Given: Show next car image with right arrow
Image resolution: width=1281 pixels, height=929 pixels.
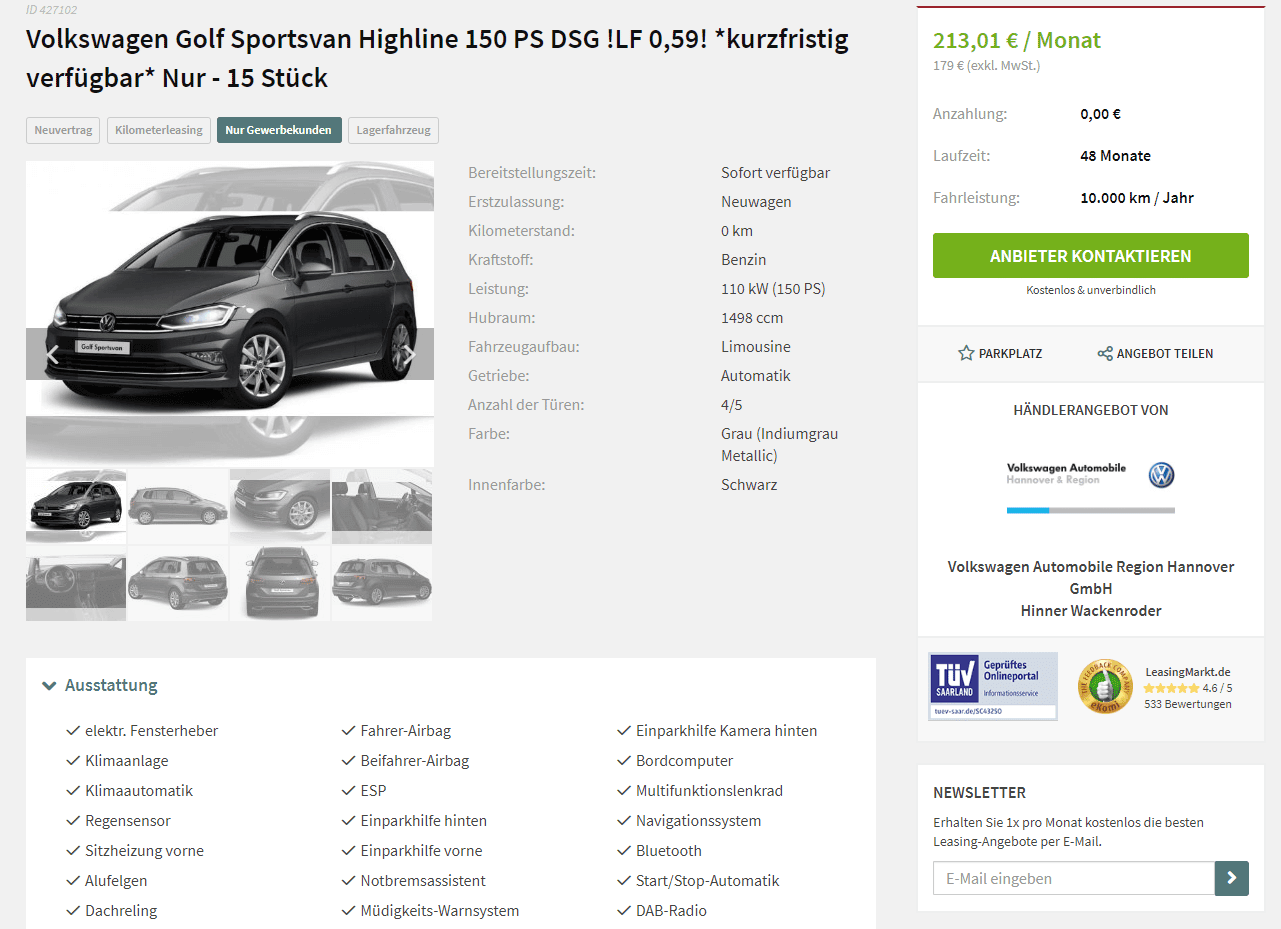Looking at the screenshot, I should pos(407,354).
